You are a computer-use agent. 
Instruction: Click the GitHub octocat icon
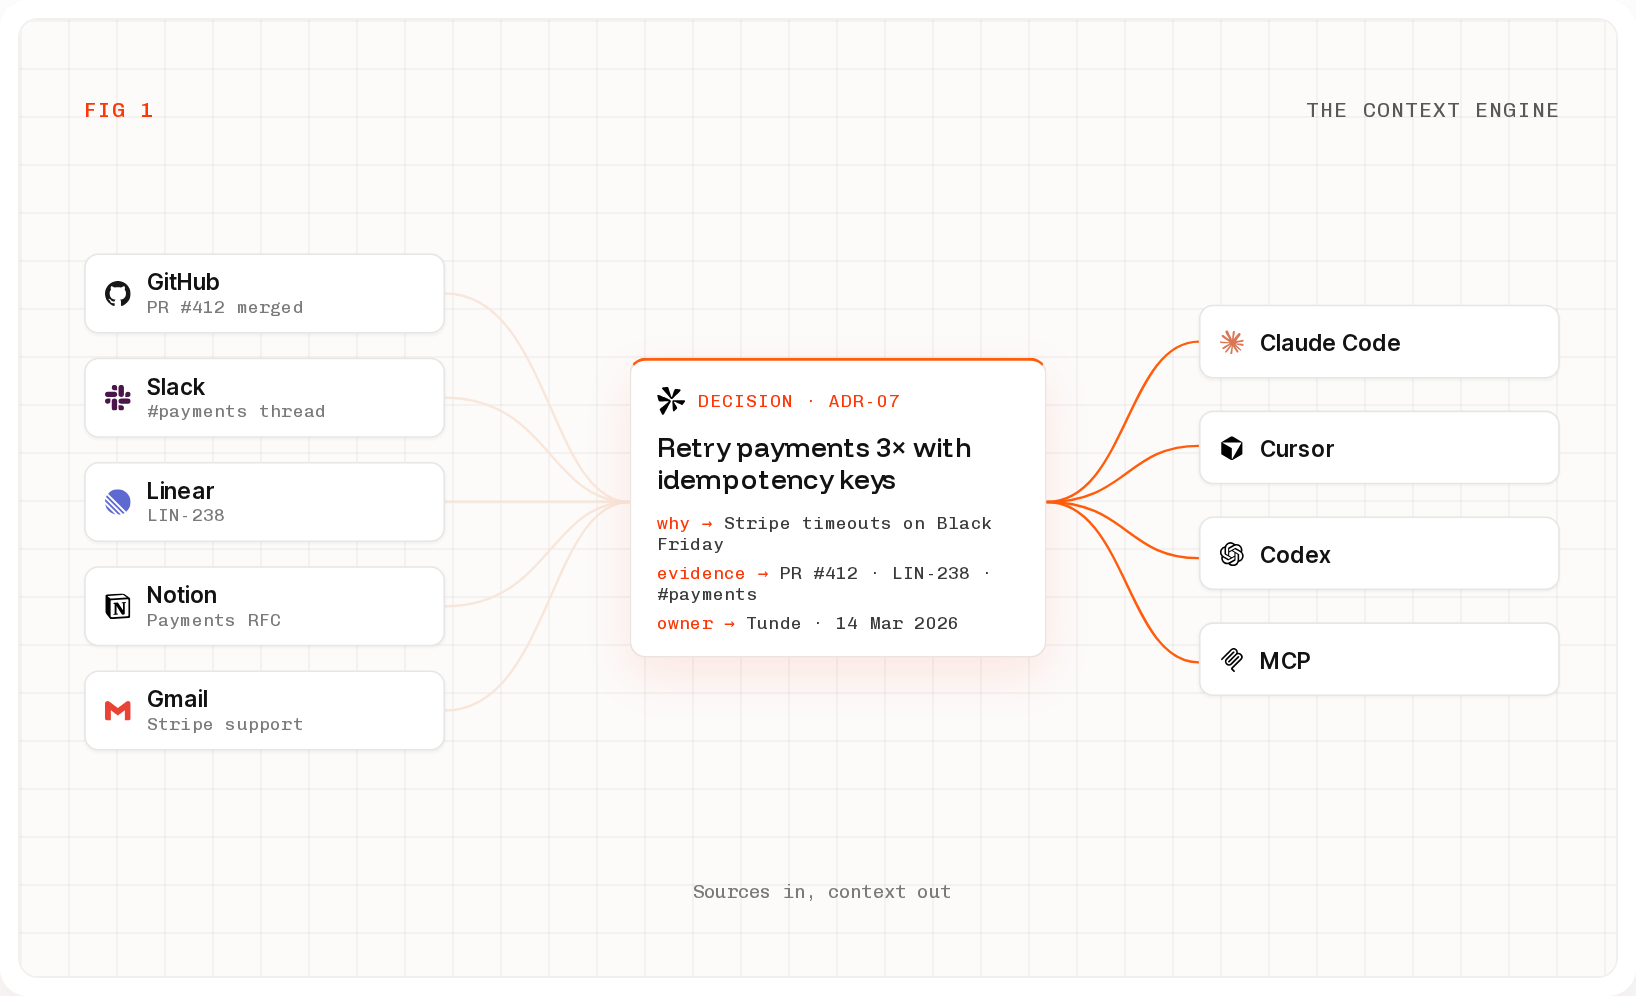[x=118, y=294]
